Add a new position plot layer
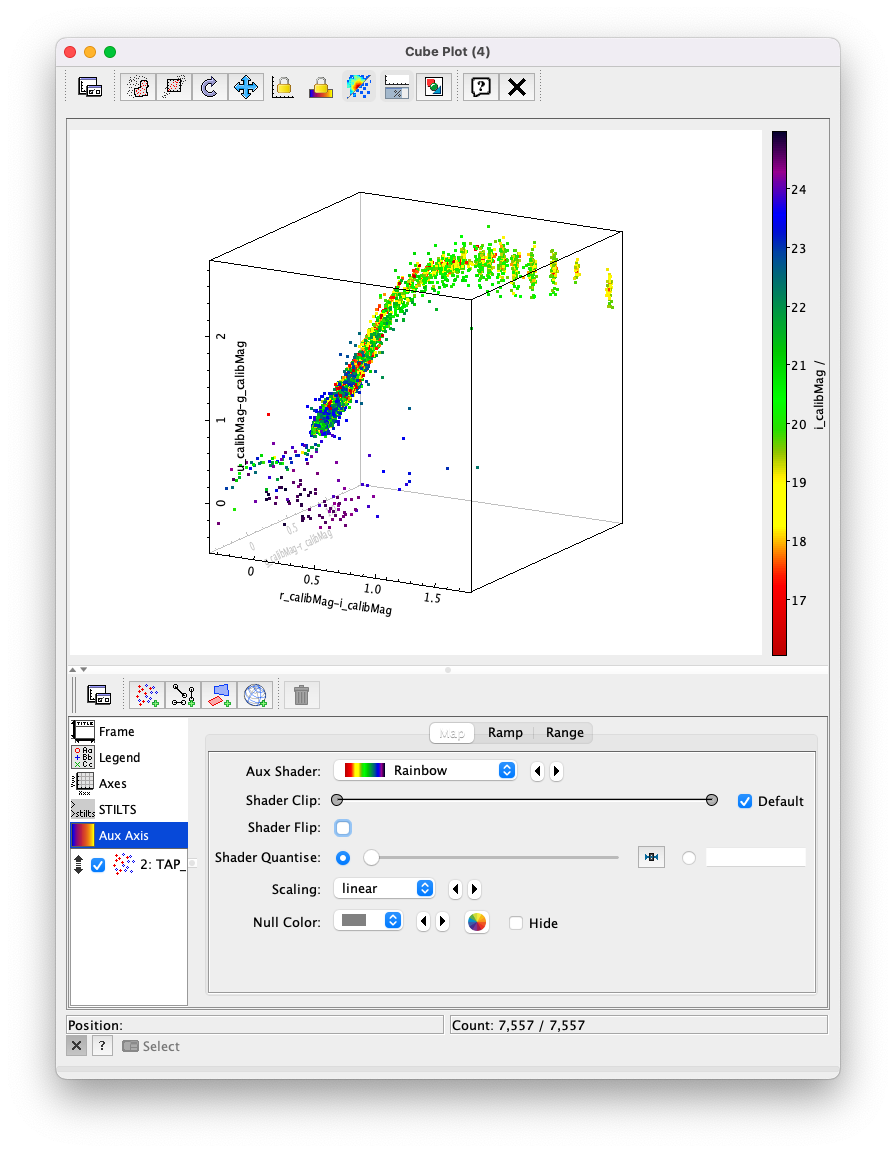896x1153 pixels. [x=147, y=694]
